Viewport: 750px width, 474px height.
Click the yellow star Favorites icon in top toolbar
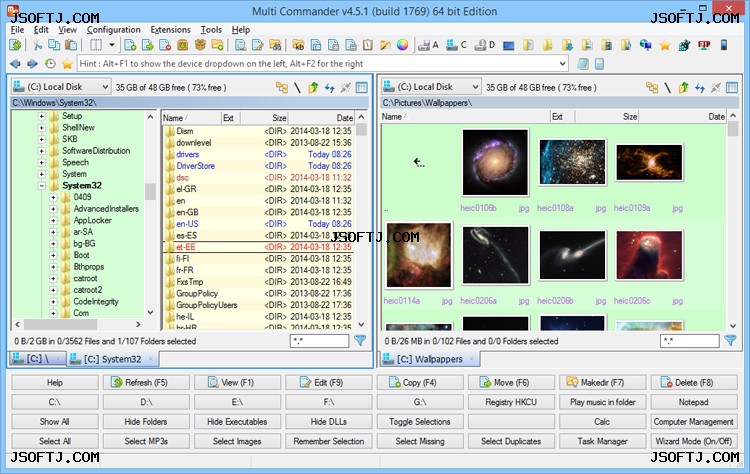[x=665, y=45]
